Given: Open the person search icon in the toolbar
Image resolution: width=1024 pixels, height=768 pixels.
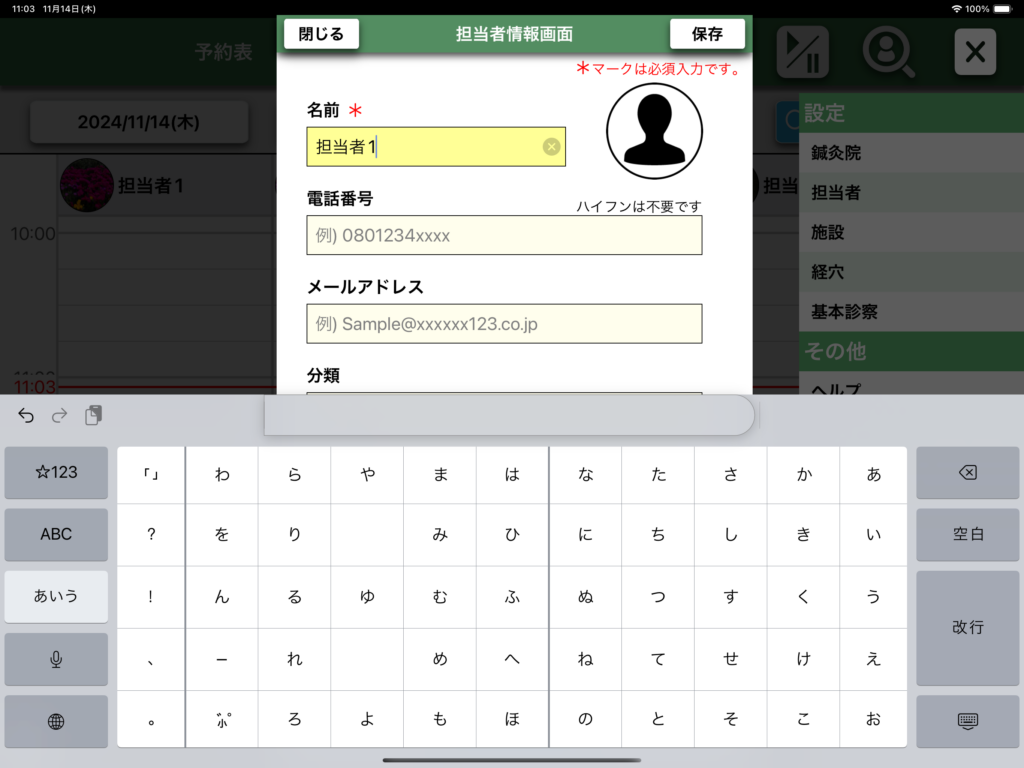Looking at the screenshot, I should point(888,52).
